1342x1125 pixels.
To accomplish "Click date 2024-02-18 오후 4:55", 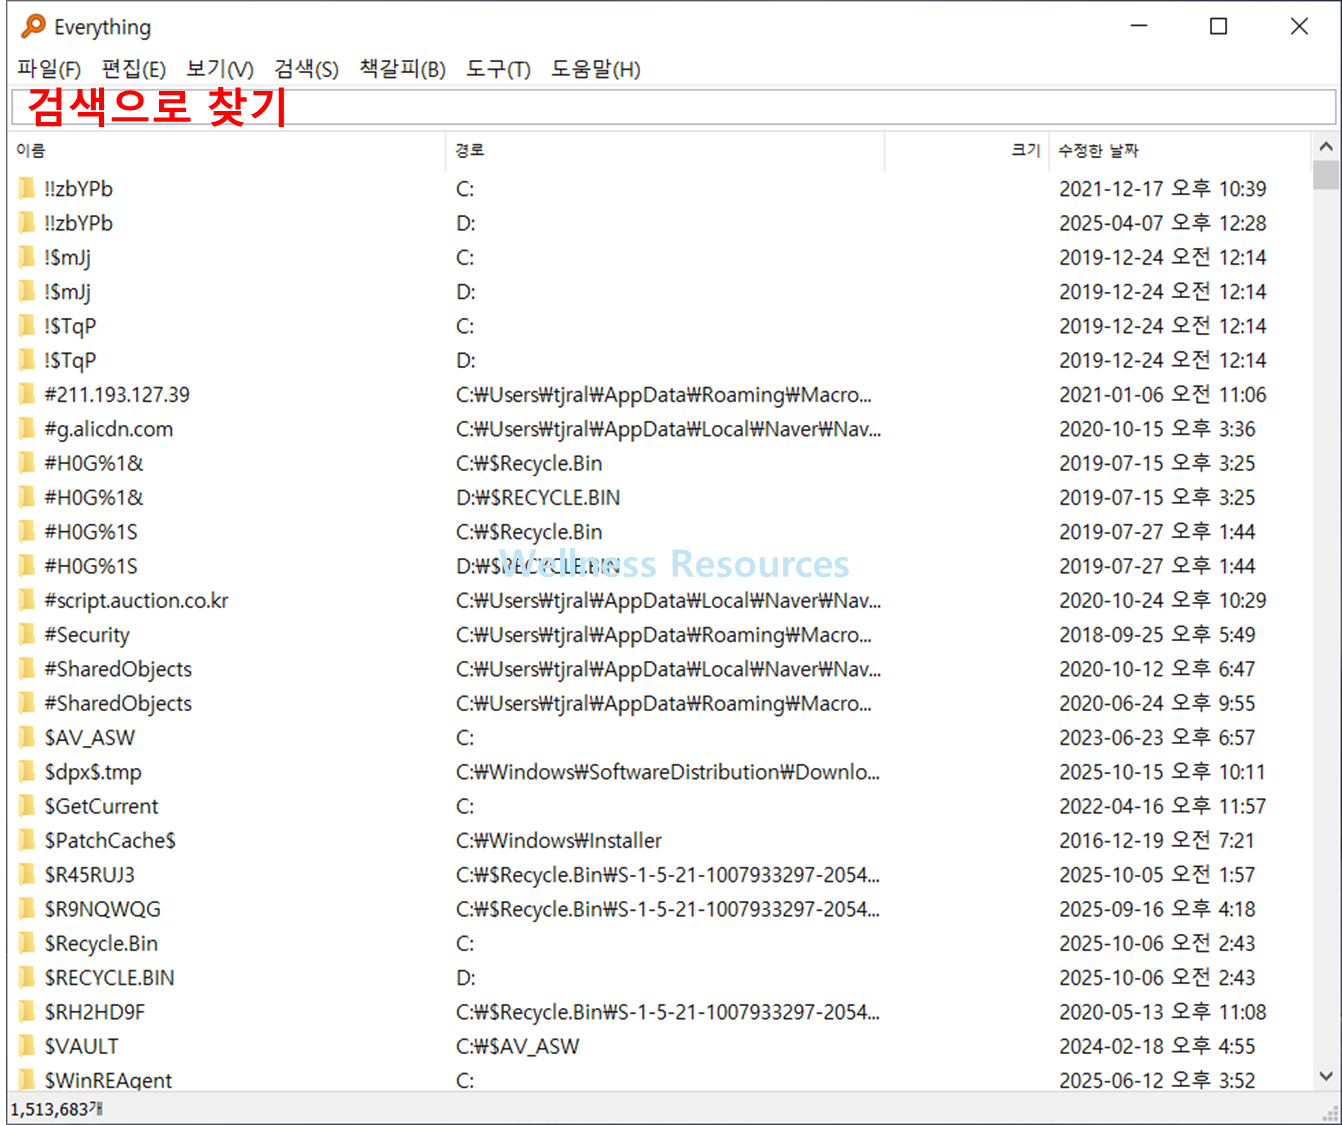I will pyautogui.click(x=1156, y=1045).
